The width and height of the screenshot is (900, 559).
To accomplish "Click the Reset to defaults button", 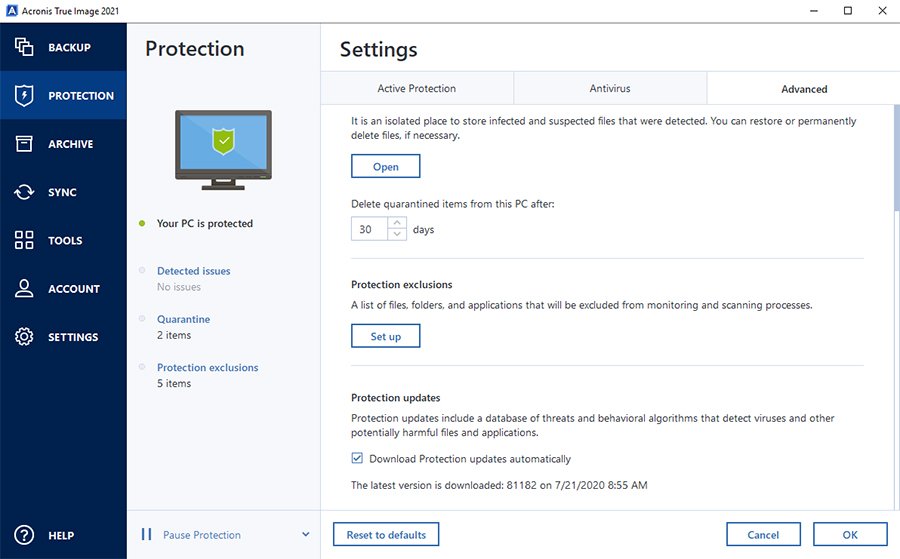I will click(x=386, y=535).
